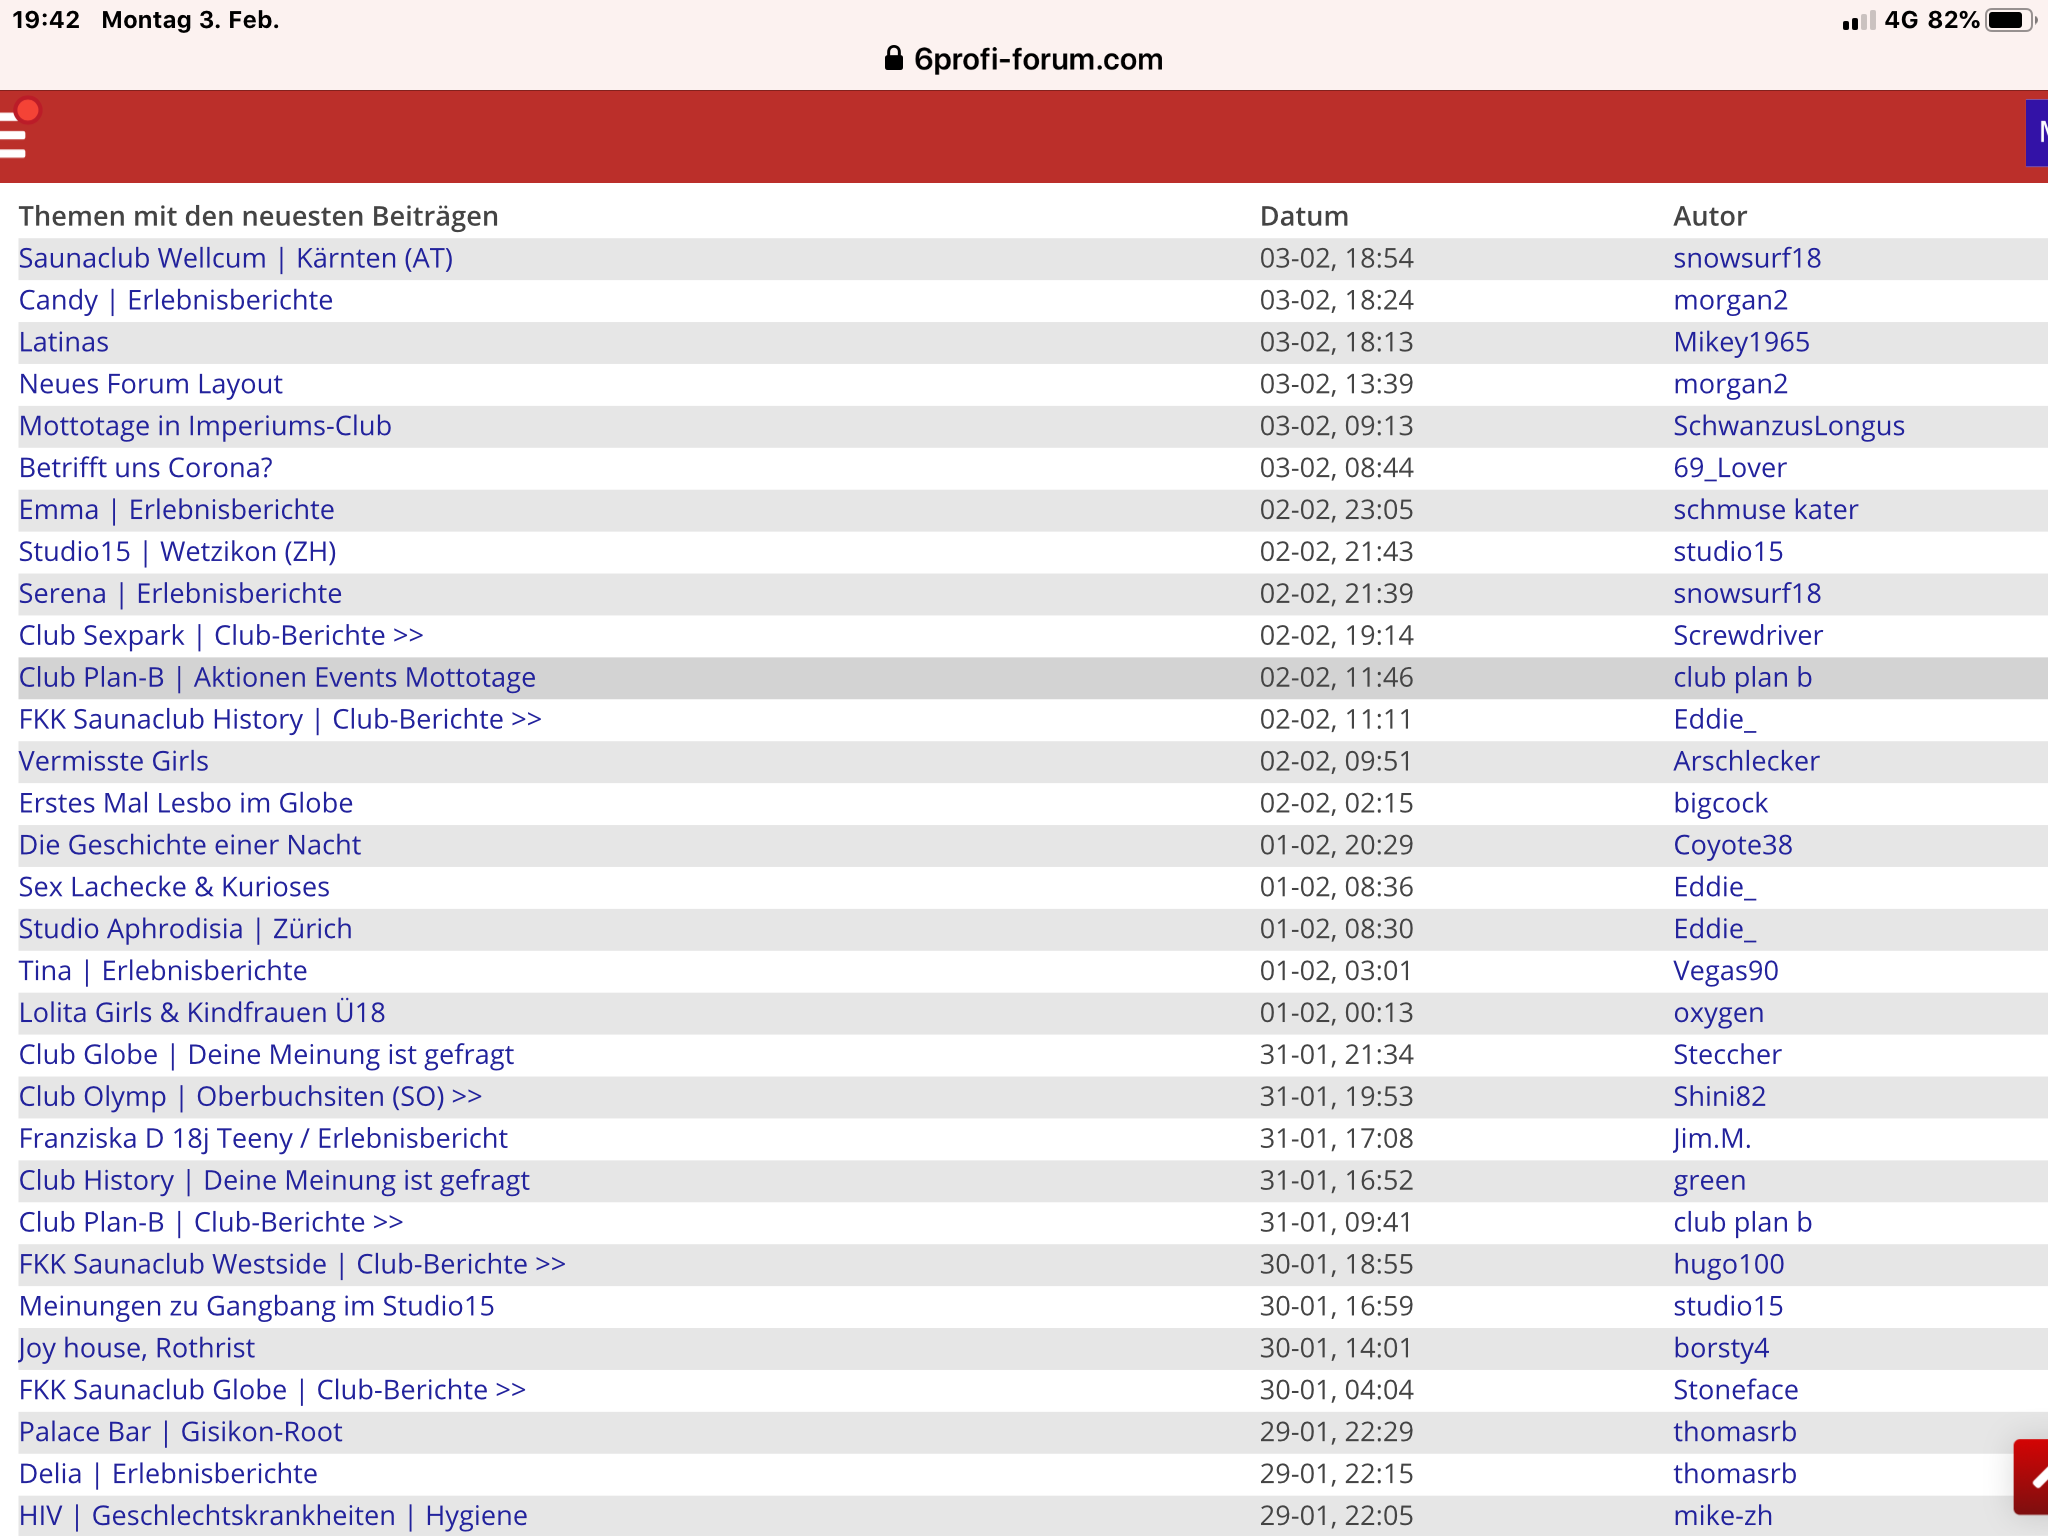View author profile Mikey1965
The width and height of the screenshot is (2048, 1536).
click(x=1741, y=342)
